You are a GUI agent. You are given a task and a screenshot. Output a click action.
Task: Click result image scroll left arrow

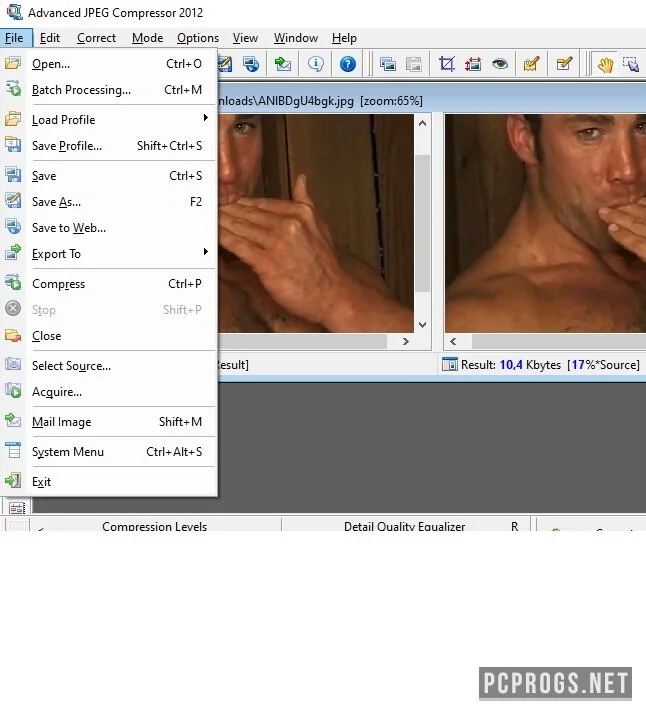point(453,342)
